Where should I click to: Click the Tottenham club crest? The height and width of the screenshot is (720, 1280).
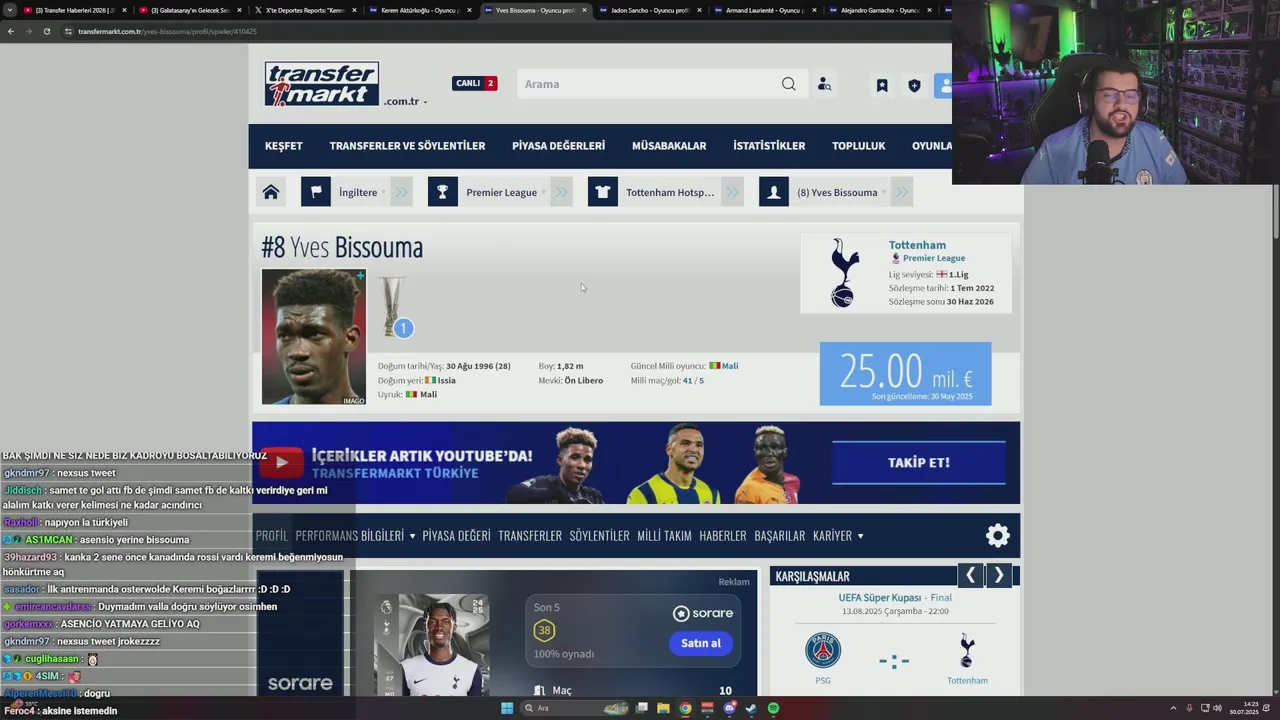pos(844,273)
